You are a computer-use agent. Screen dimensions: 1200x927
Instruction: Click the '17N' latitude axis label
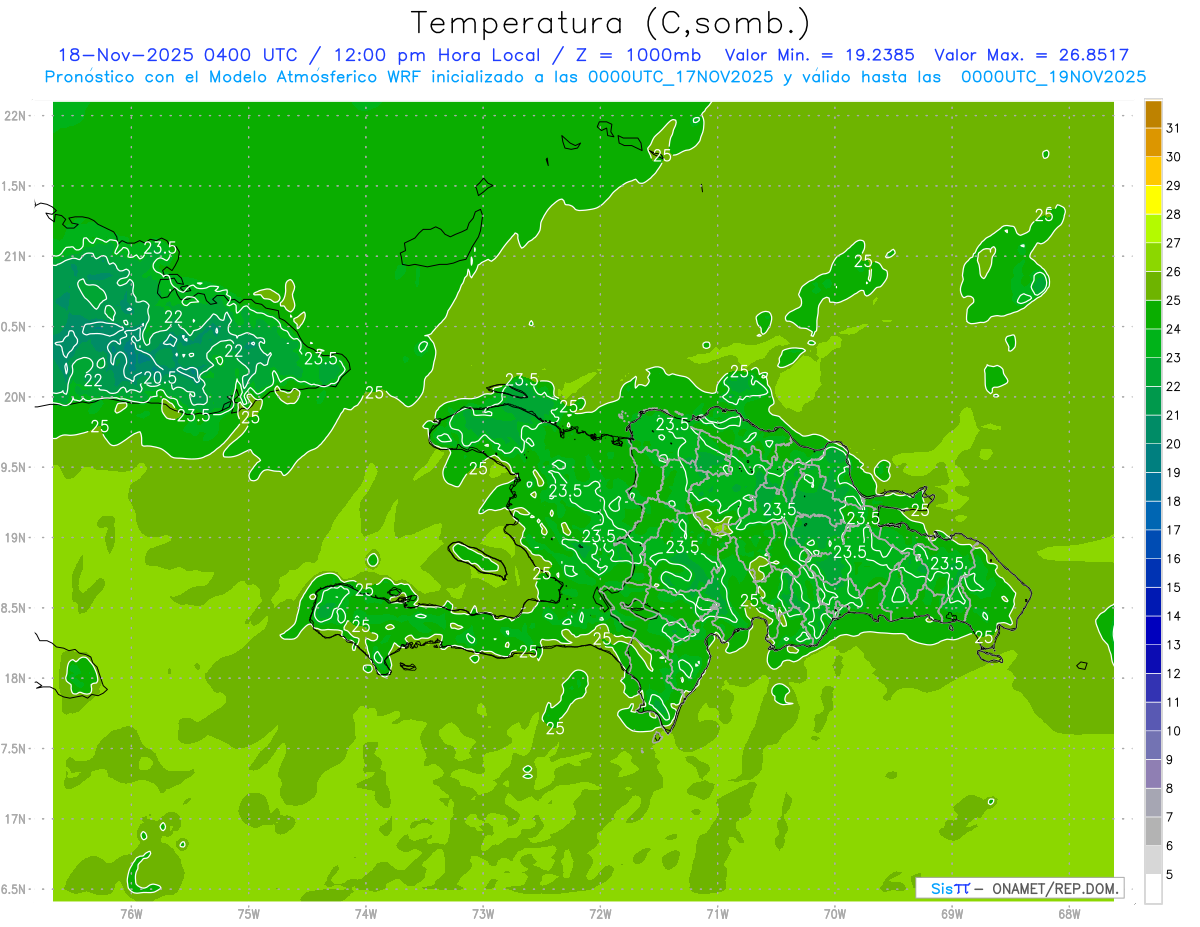click(x=14, y=819)
